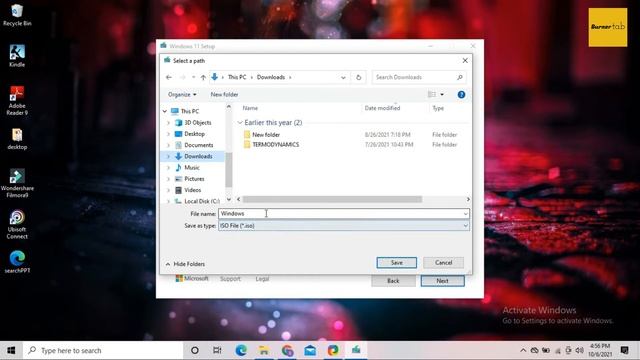
Task: Click This PC in the address path
Action: tap(237, 77)
